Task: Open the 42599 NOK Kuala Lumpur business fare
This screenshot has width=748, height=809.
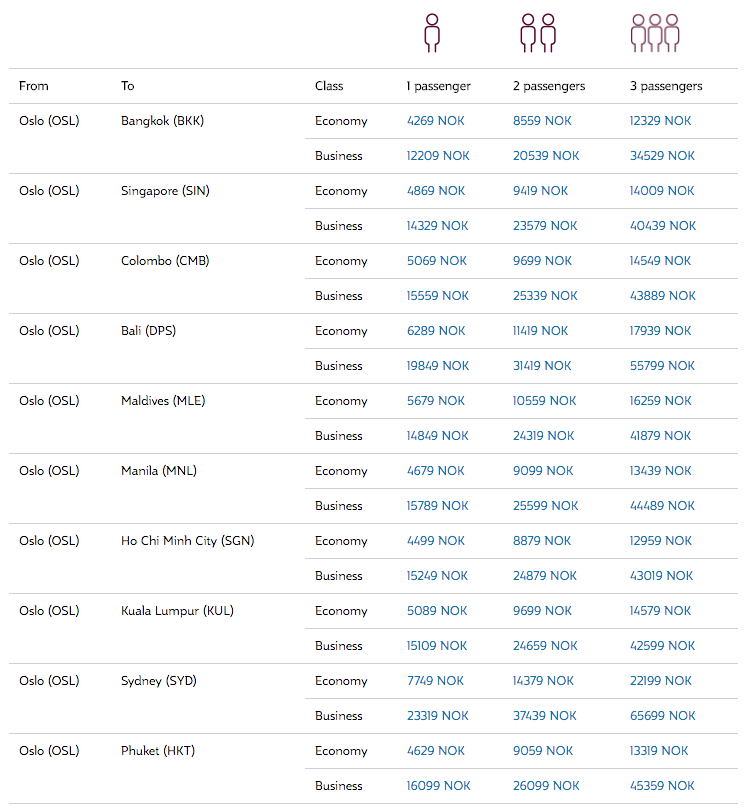Action: (662, 646)
